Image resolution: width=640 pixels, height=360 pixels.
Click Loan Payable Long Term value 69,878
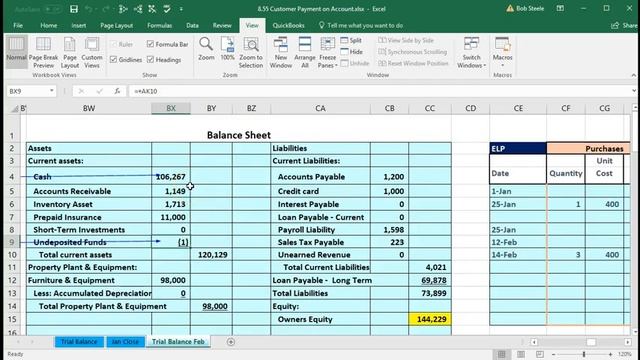point(430,280)
